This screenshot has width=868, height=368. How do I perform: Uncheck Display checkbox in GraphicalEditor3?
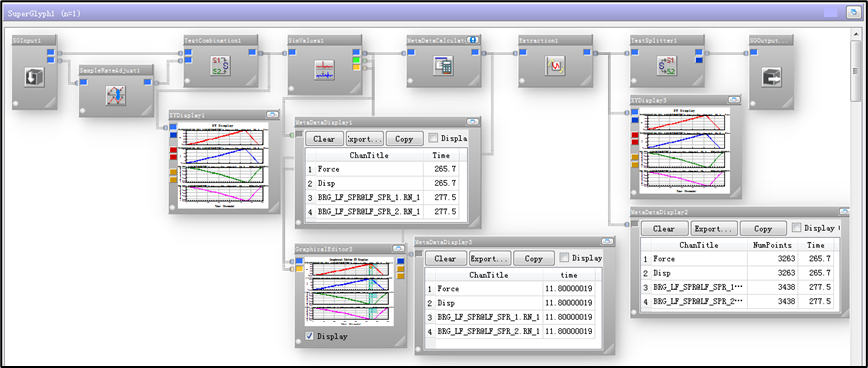pyautogui.click(x=310, y=336)
